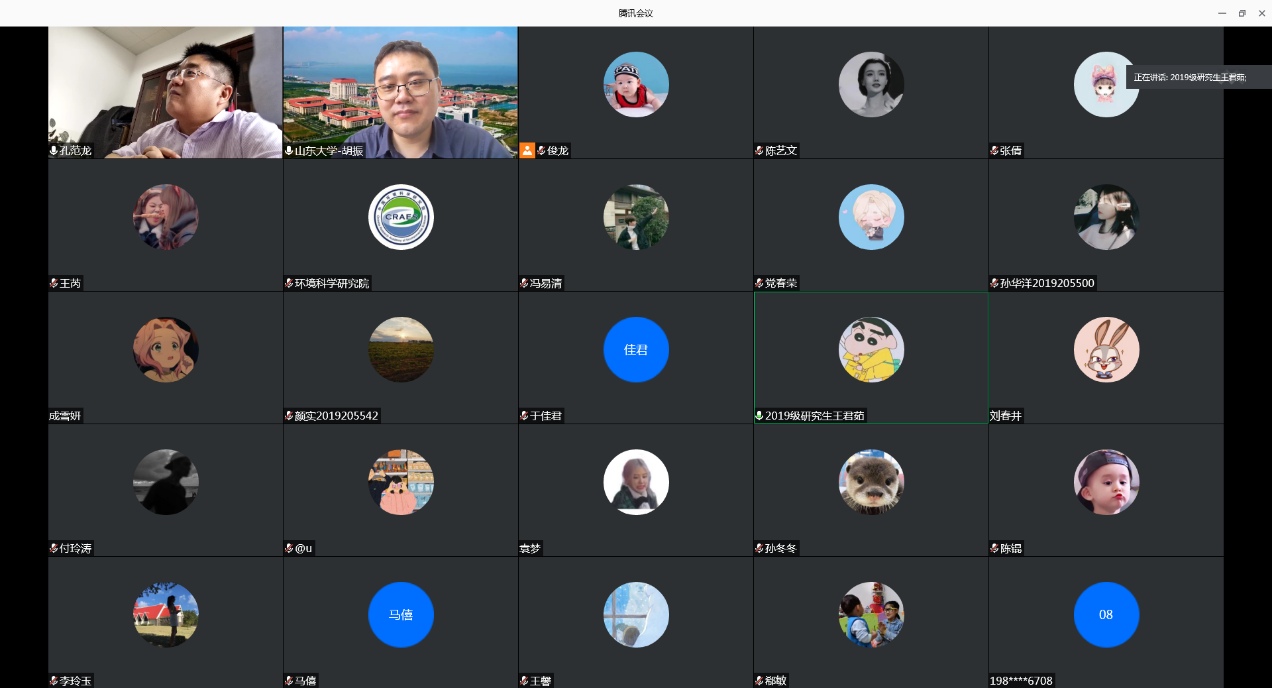Restore down the 腾讯会议 window
1272x688 pixels.
(x=1242, y=13)
